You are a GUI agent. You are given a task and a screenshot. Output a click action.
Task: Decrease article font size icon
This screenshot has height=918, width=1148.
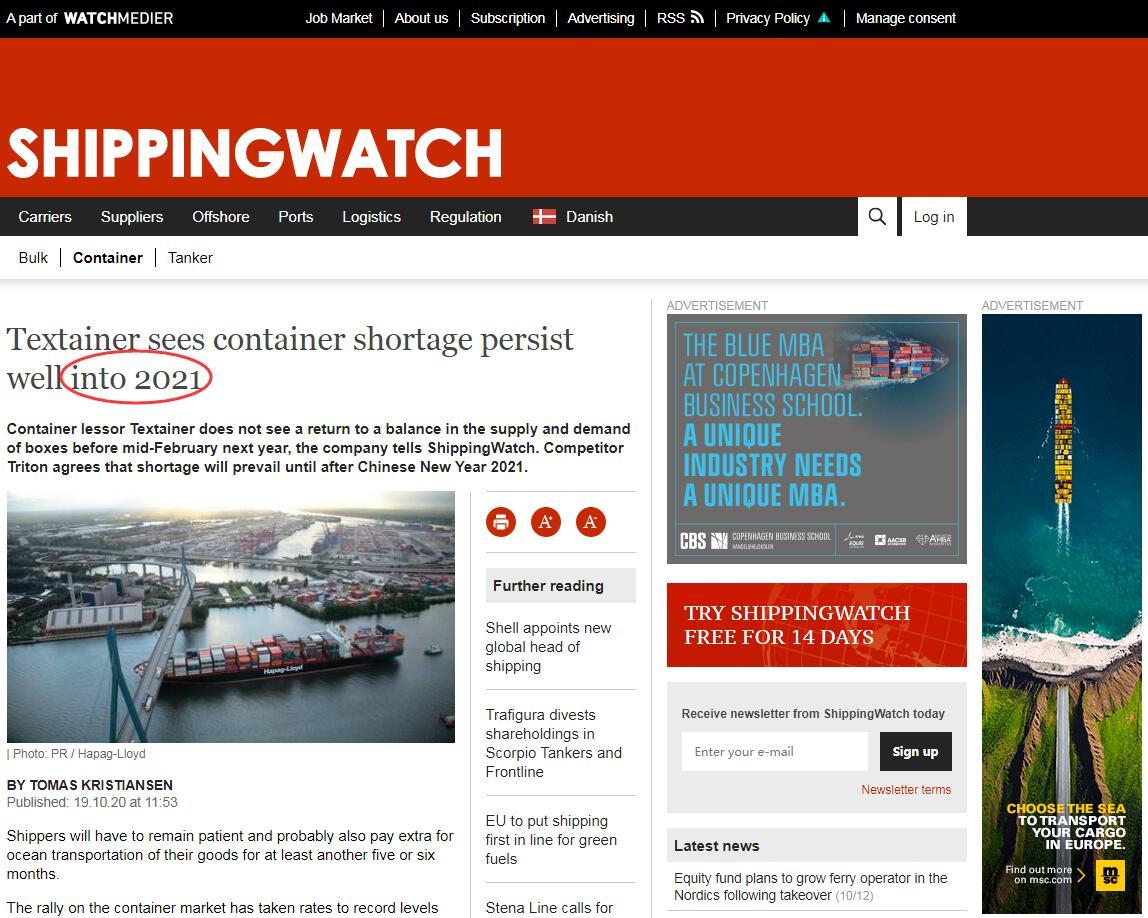point(591,522)
